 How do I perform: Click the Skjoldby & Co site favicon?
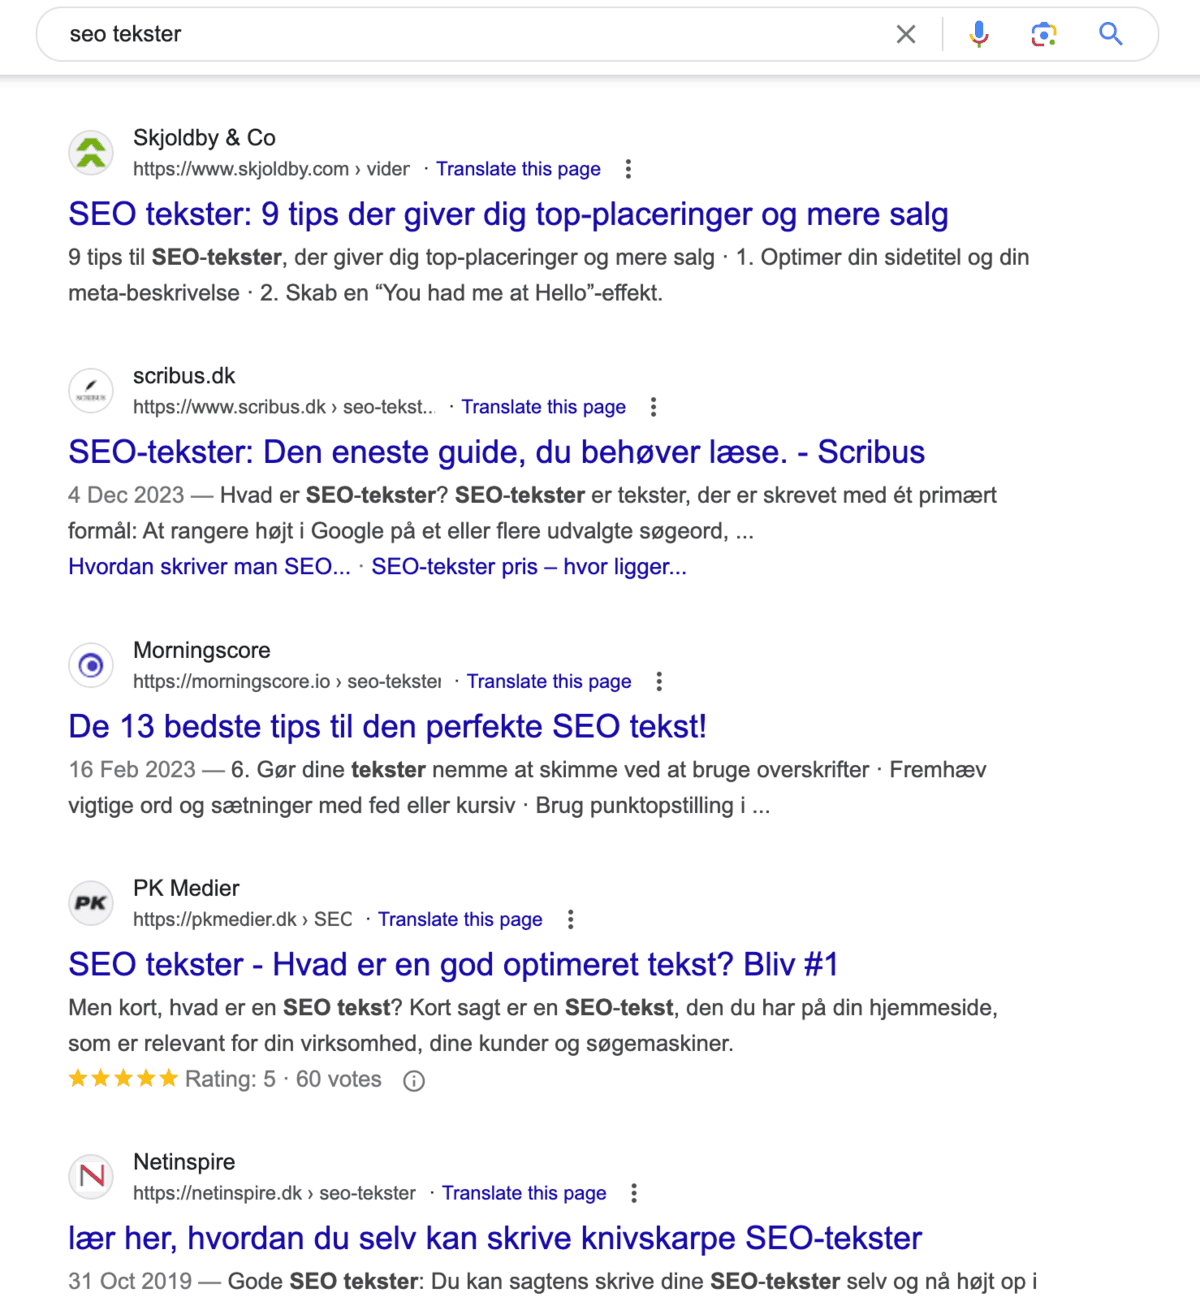[91, 153]
